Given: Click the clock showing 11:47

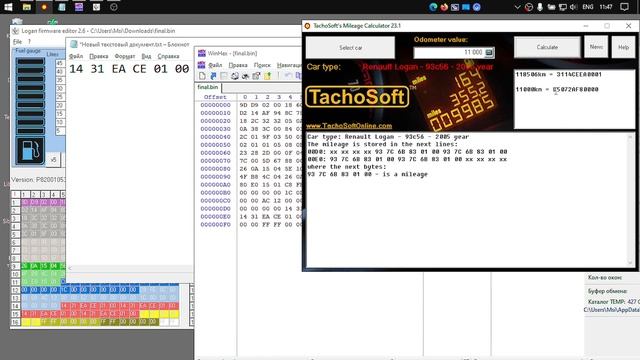Looking at the screenshot, I should pos(606,7).
